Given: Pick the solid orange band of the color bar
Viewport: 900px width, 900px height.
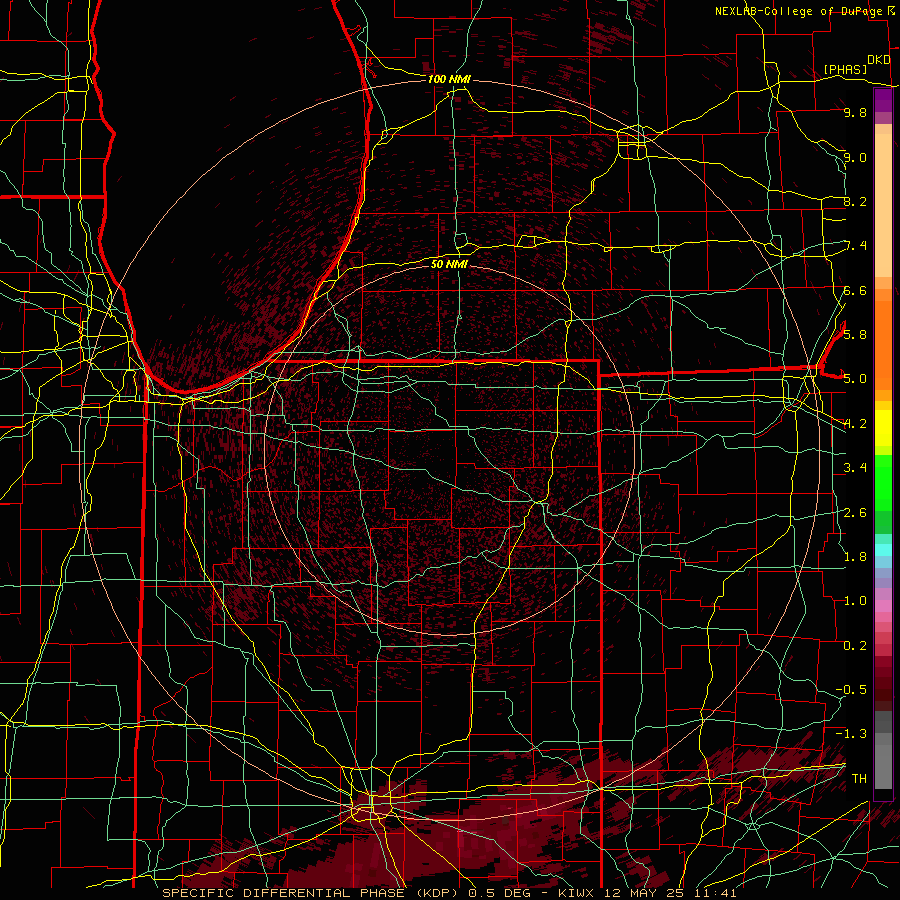Looking at the screenshot, I should tap(883, 346).
